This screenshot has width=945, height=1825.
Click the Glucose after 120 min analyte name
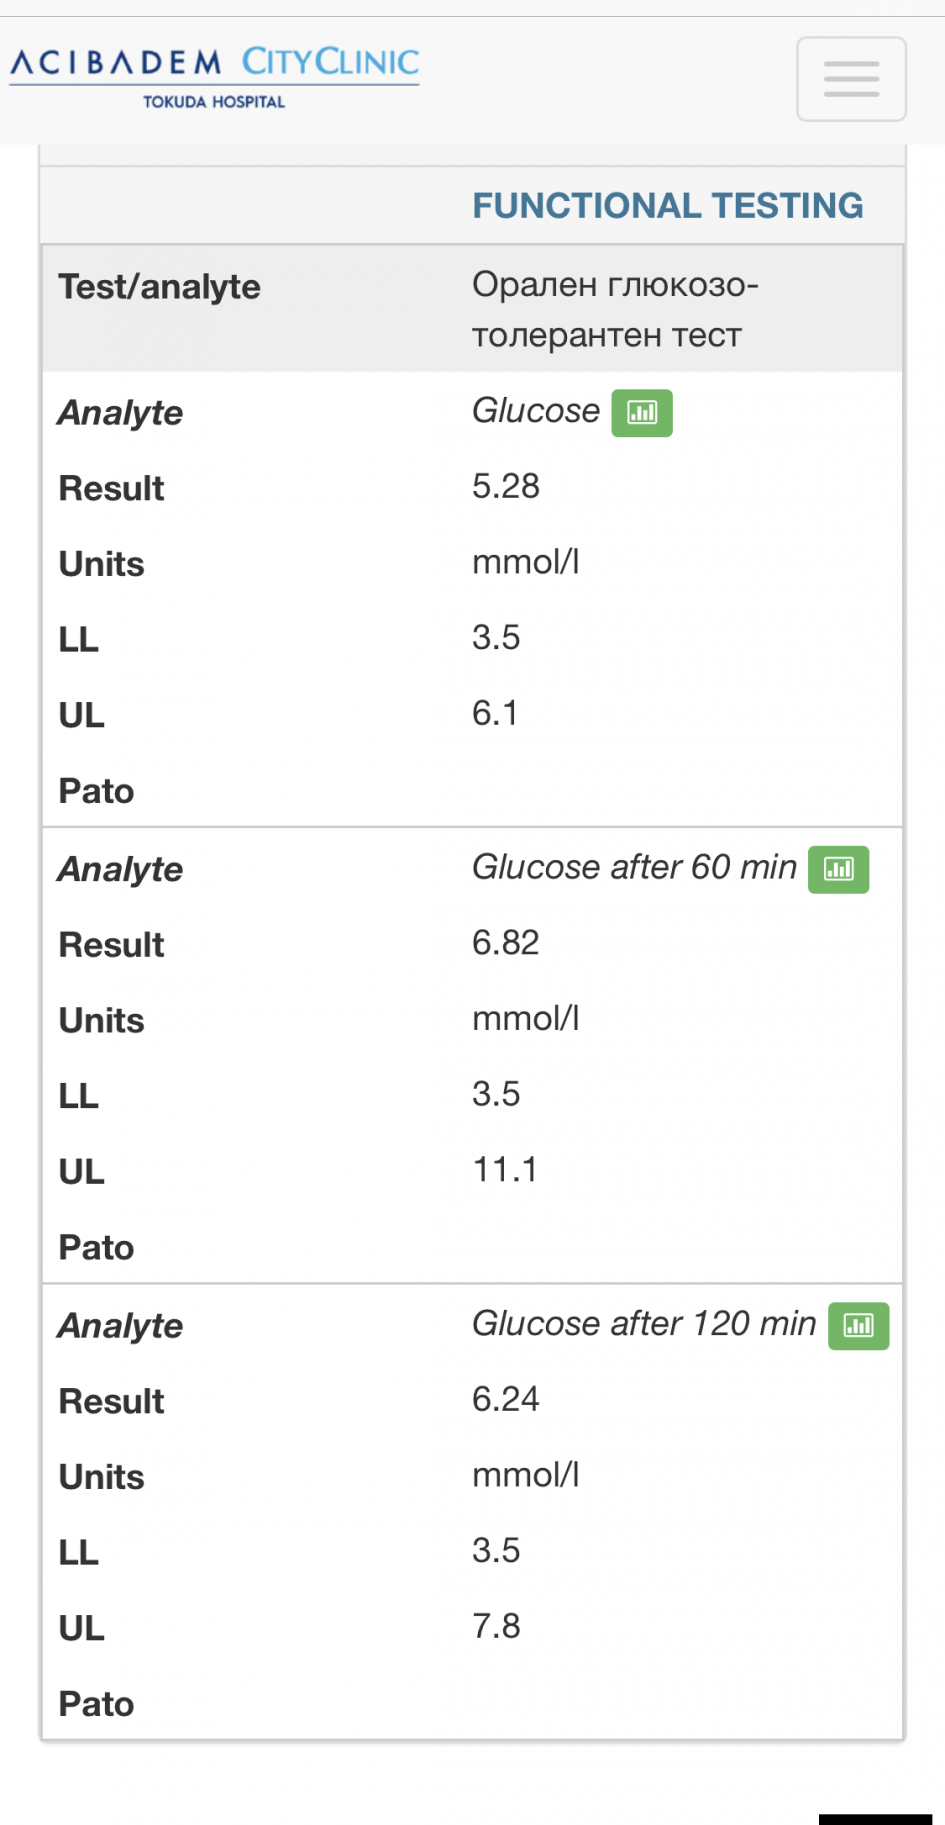click(644, 1324)
